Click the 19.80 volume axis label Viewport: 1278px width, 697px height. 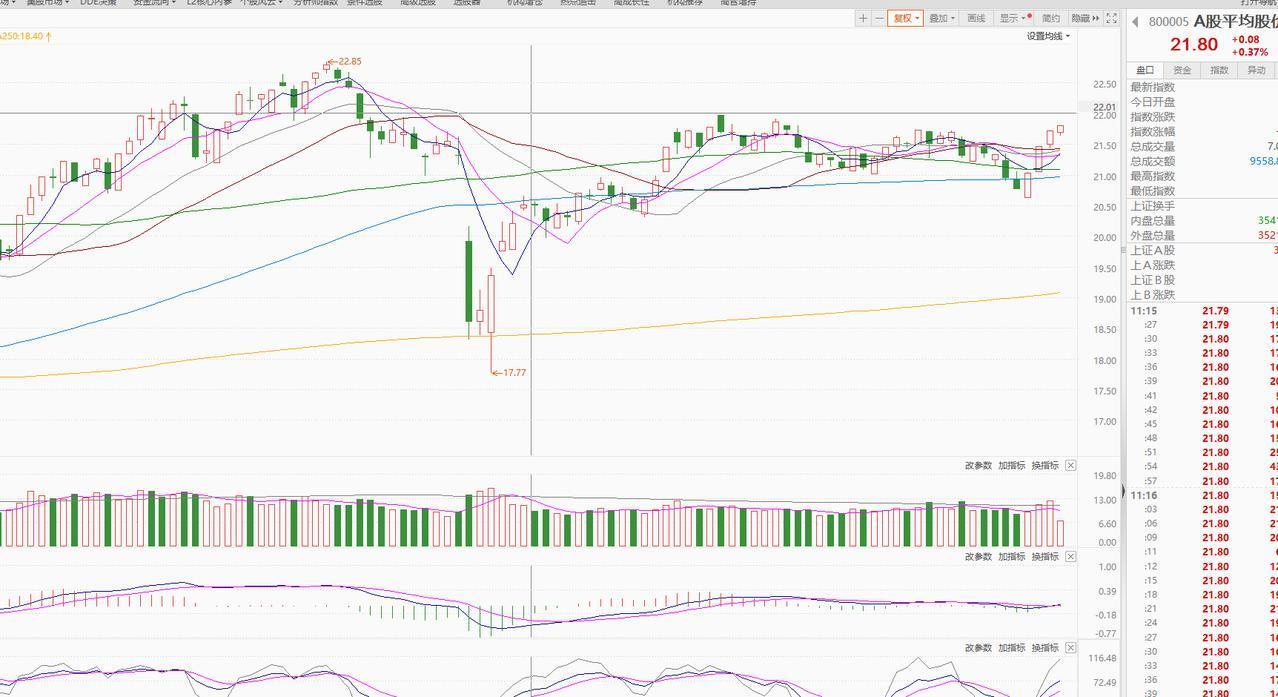tap(1105, 476)
